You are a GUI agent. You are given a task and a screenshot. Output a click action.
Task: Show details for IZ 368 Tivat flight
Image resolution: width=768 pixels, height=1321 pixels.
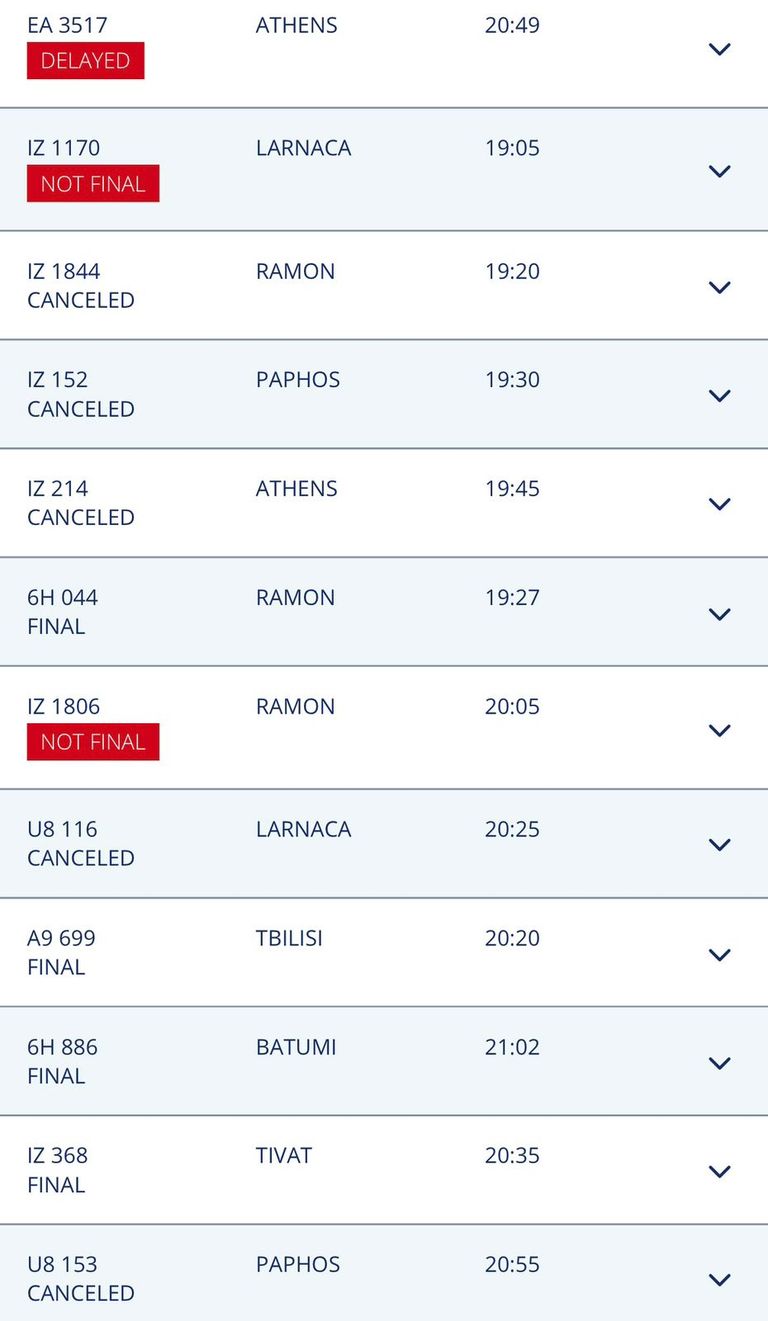[719, 1171]
